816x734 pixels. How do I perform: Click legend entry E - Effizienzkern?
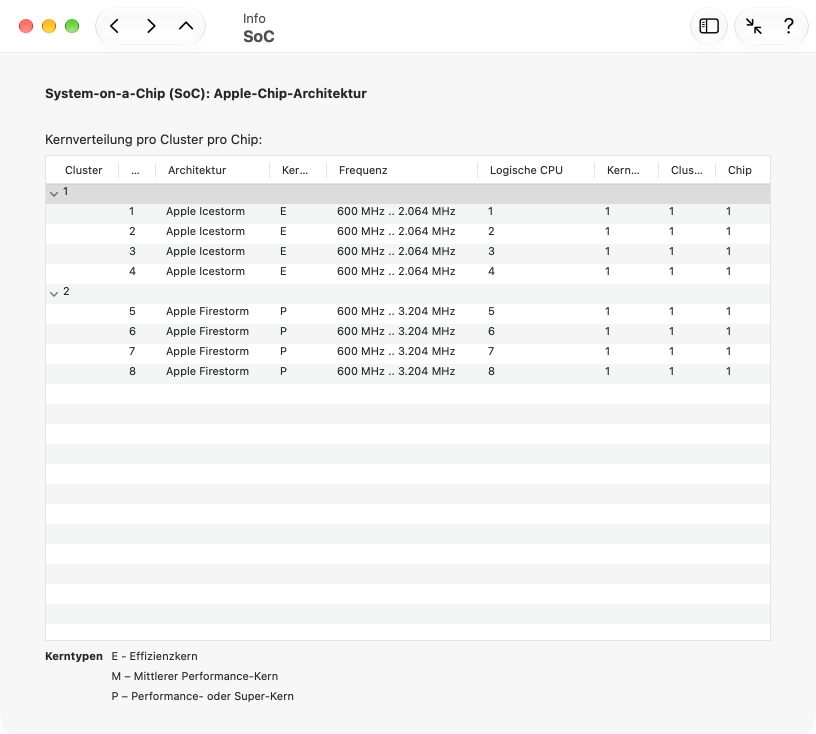click(x=154, y=656)
